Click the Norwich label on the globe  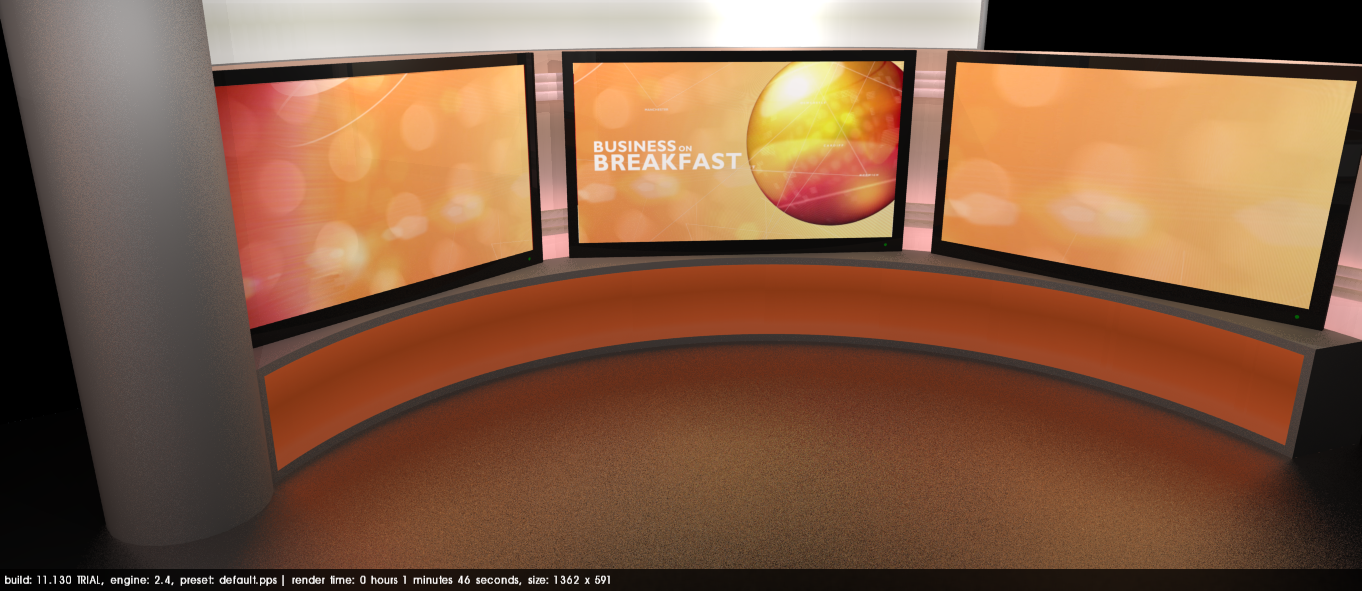[x=868, y=175]
